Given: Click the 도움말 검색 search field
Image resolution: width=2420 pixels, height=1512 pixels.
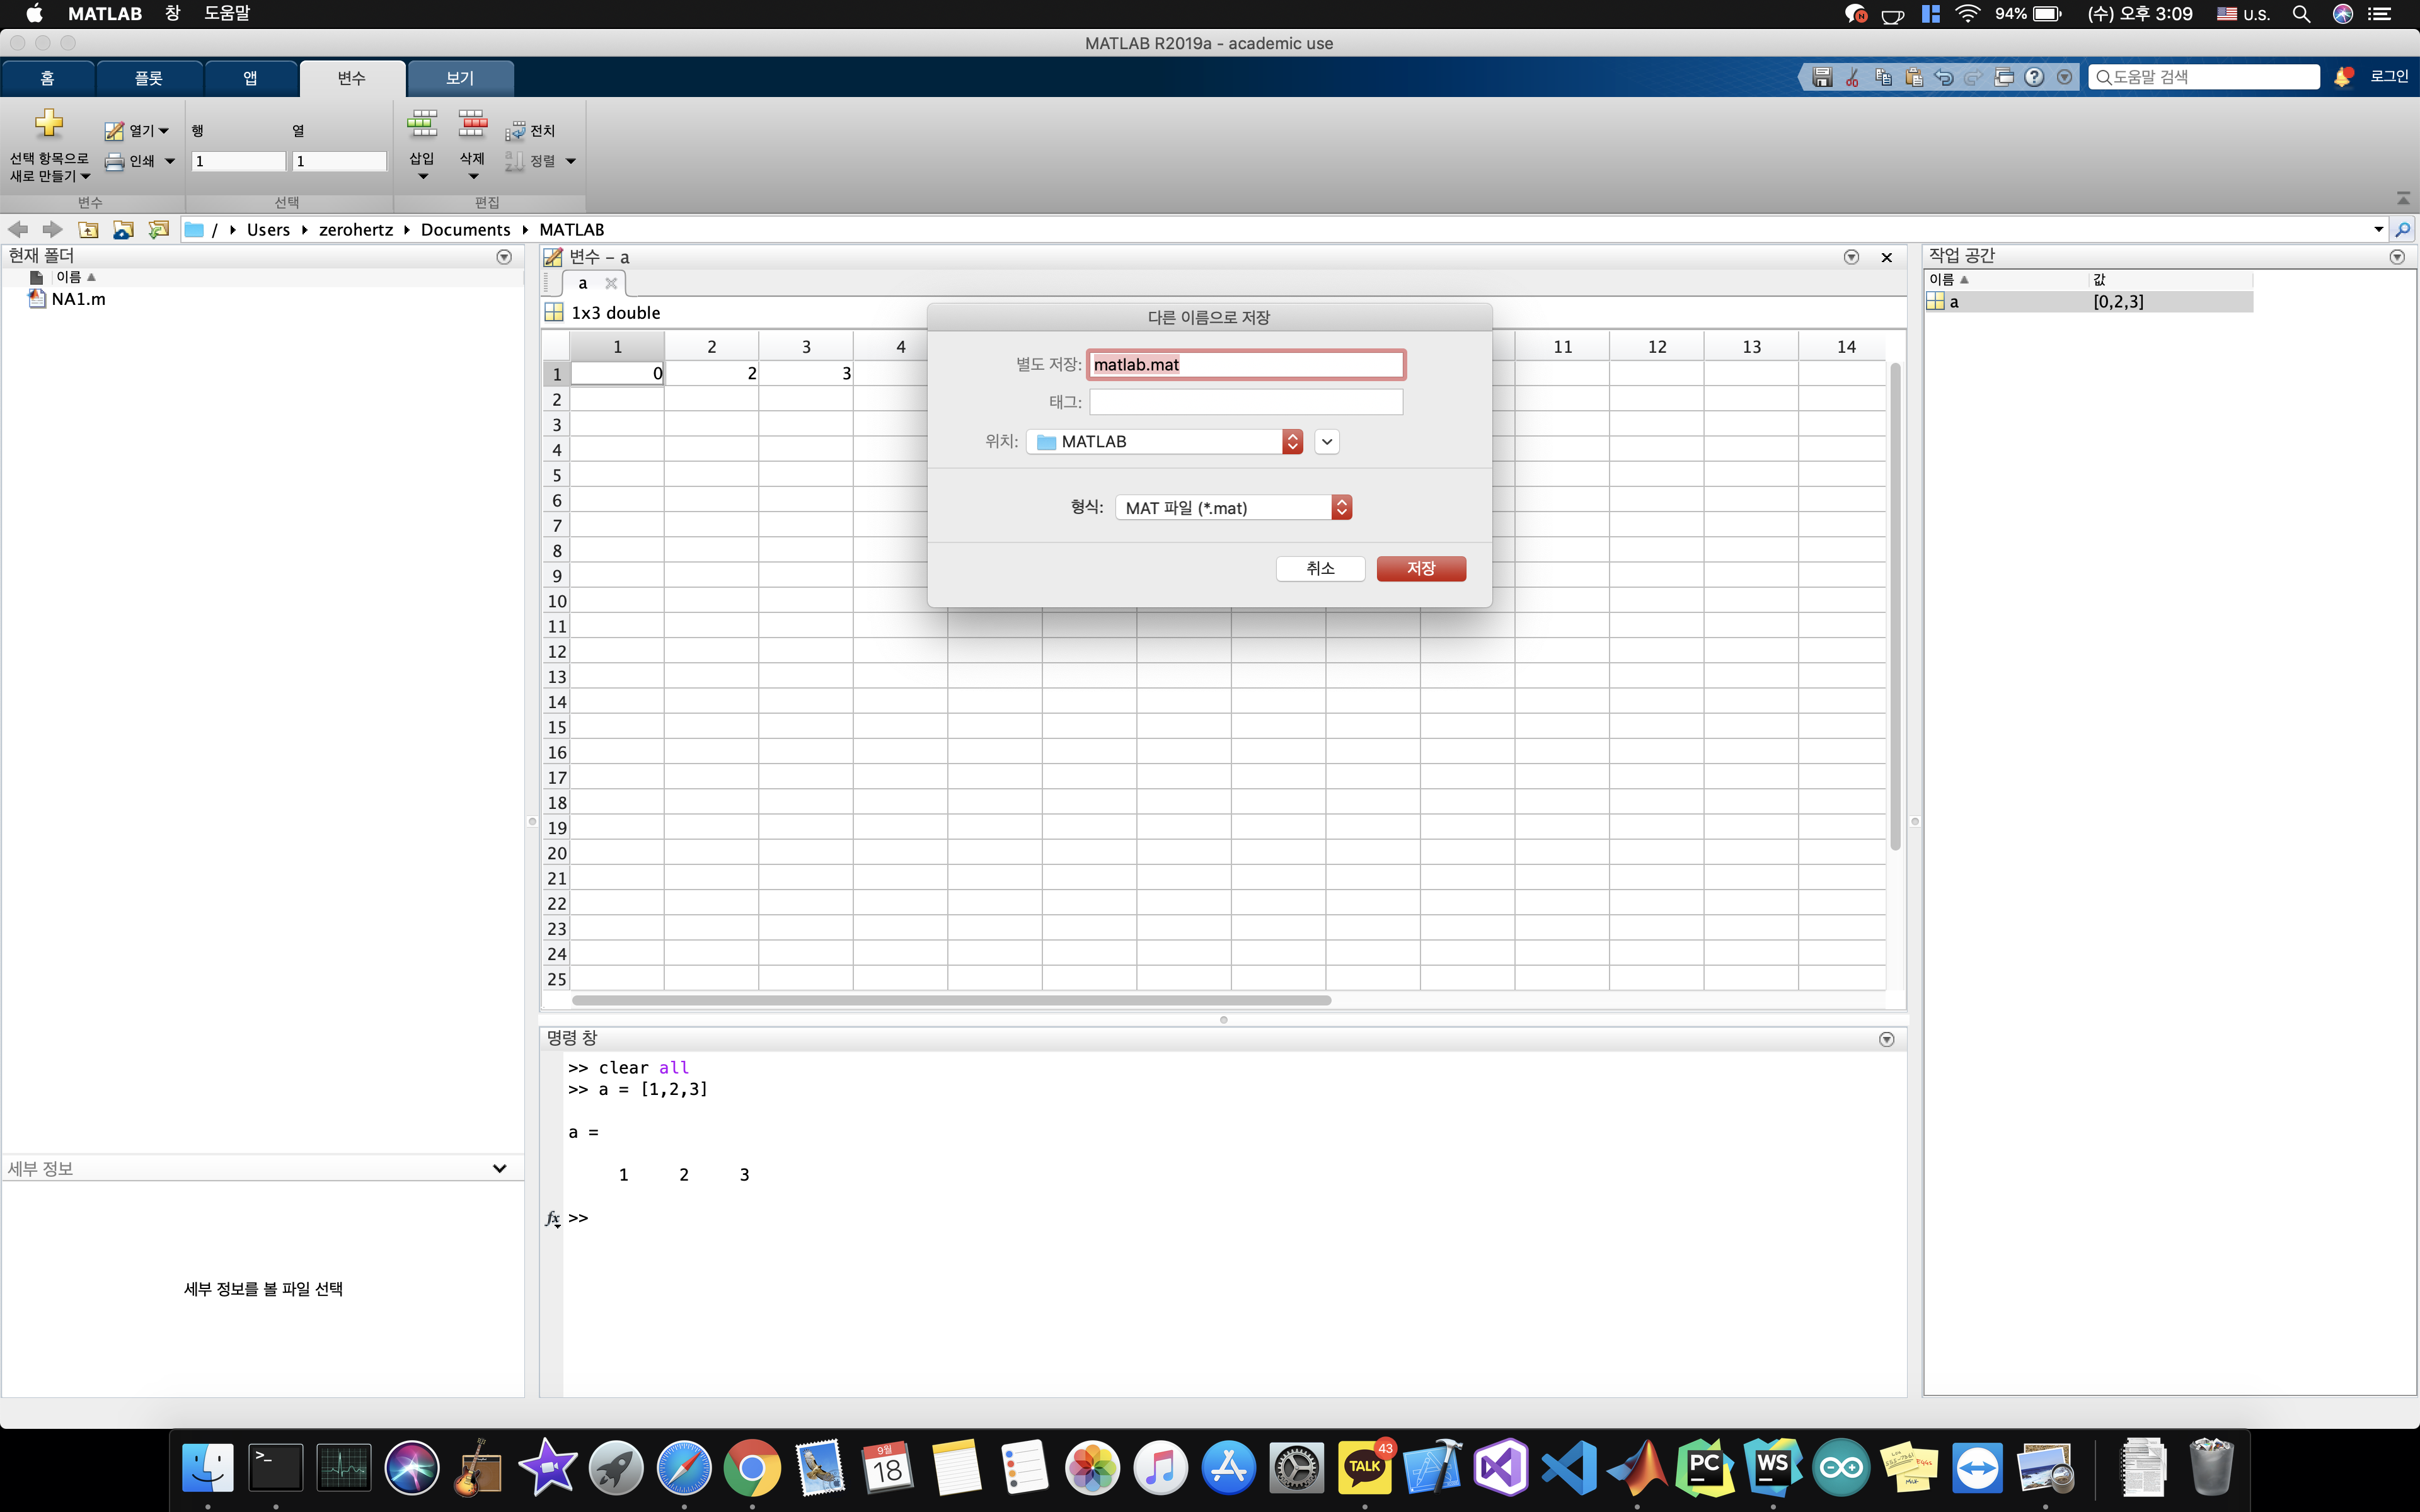Looking at the screenshot, I should click(x=2204, y=77).
